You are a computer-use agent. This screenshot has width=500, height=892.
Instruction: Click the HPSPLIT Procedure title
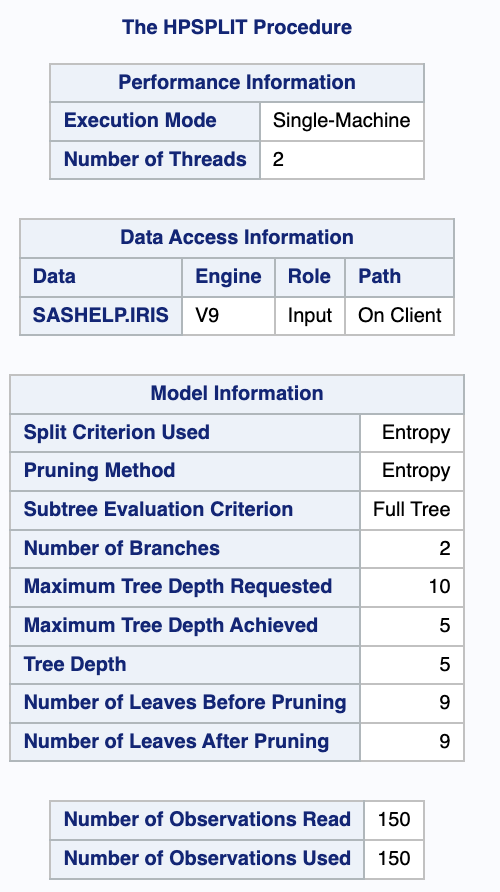click(x=237, y=27)
